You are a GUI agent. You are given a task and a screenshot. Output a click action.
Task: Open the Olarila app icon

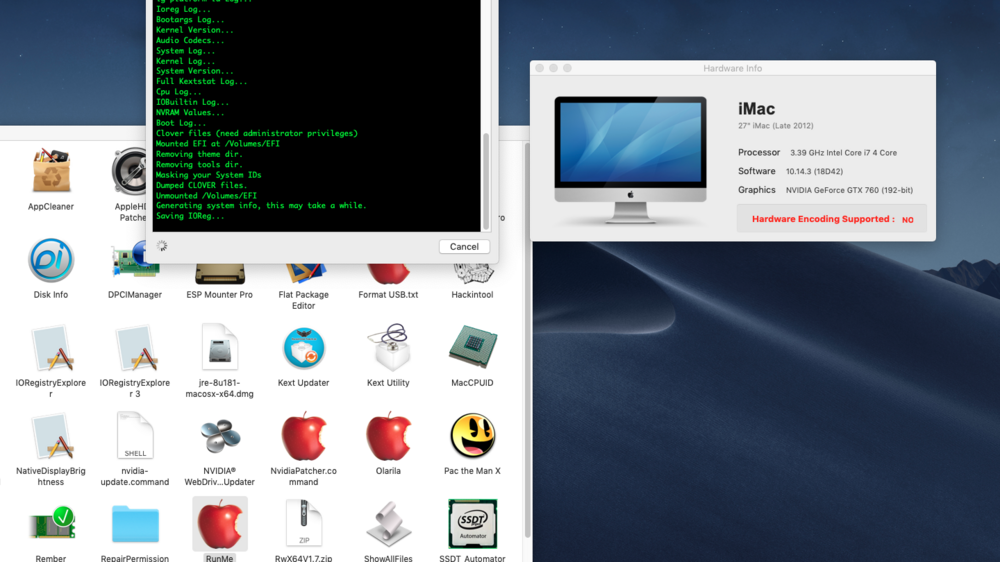[388, 436]
